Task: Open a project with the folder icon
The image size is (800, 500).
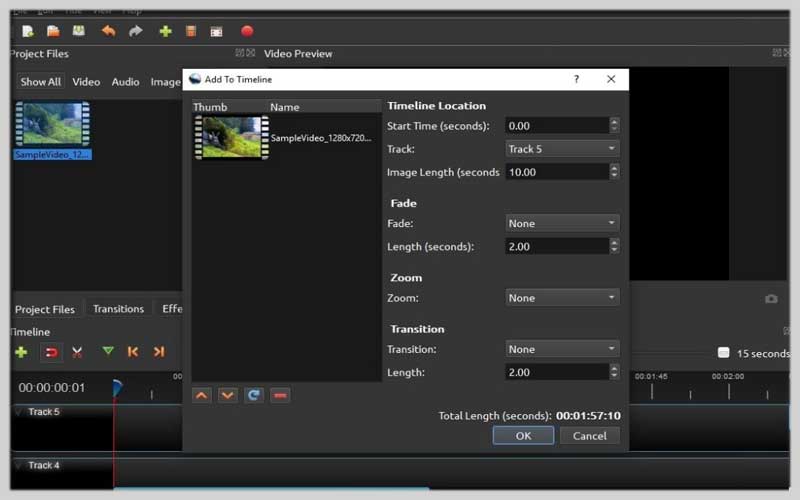Action: coord(53,32)
